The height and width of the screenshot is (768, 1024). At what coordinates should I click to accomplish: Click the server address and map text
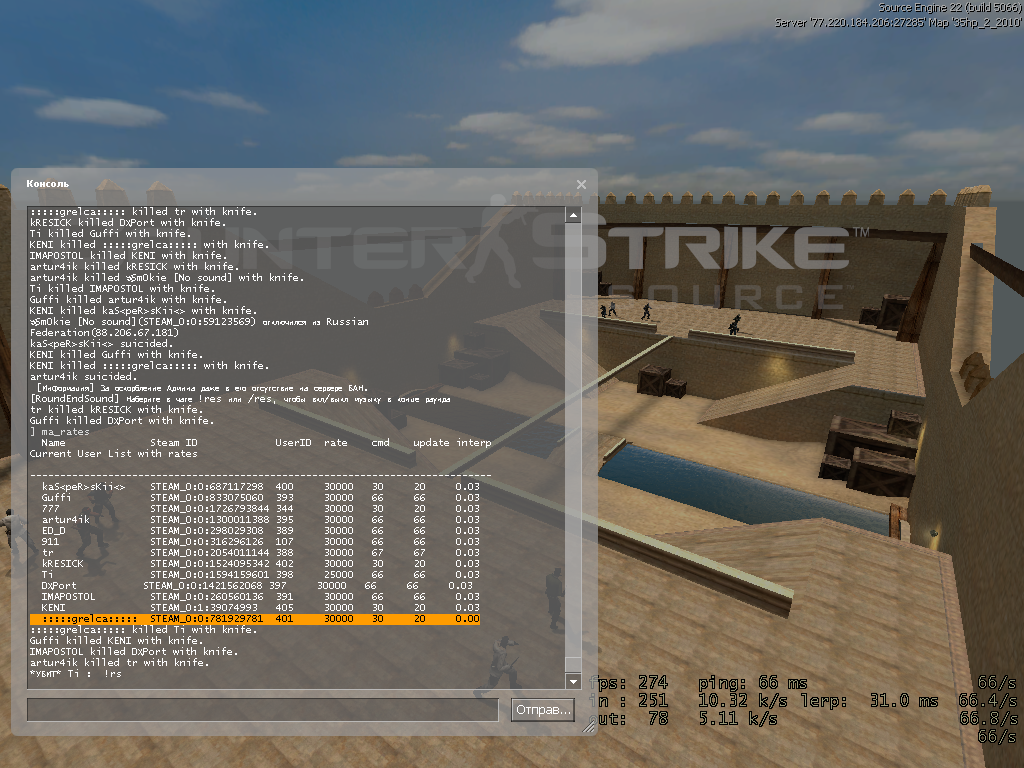pyautogui.click(x=899, y=23)
